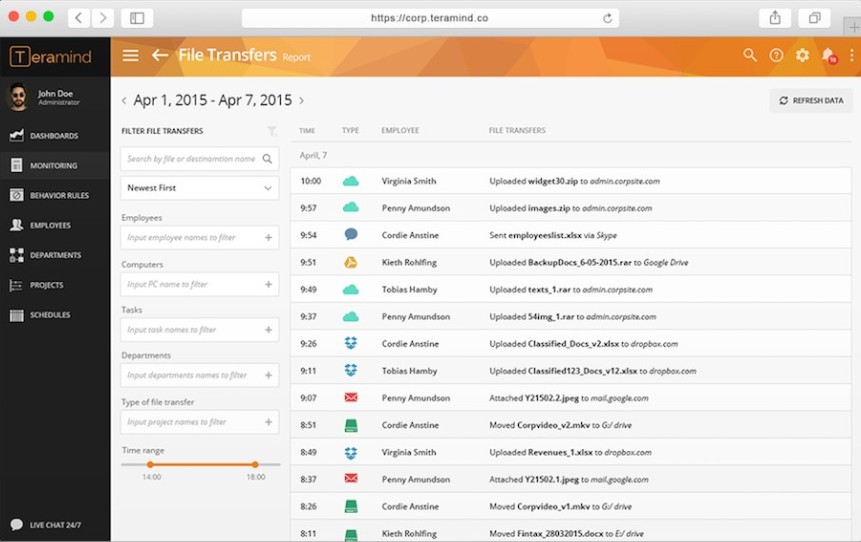
Task: Click the browser address bar
Action: pos(430,18)
